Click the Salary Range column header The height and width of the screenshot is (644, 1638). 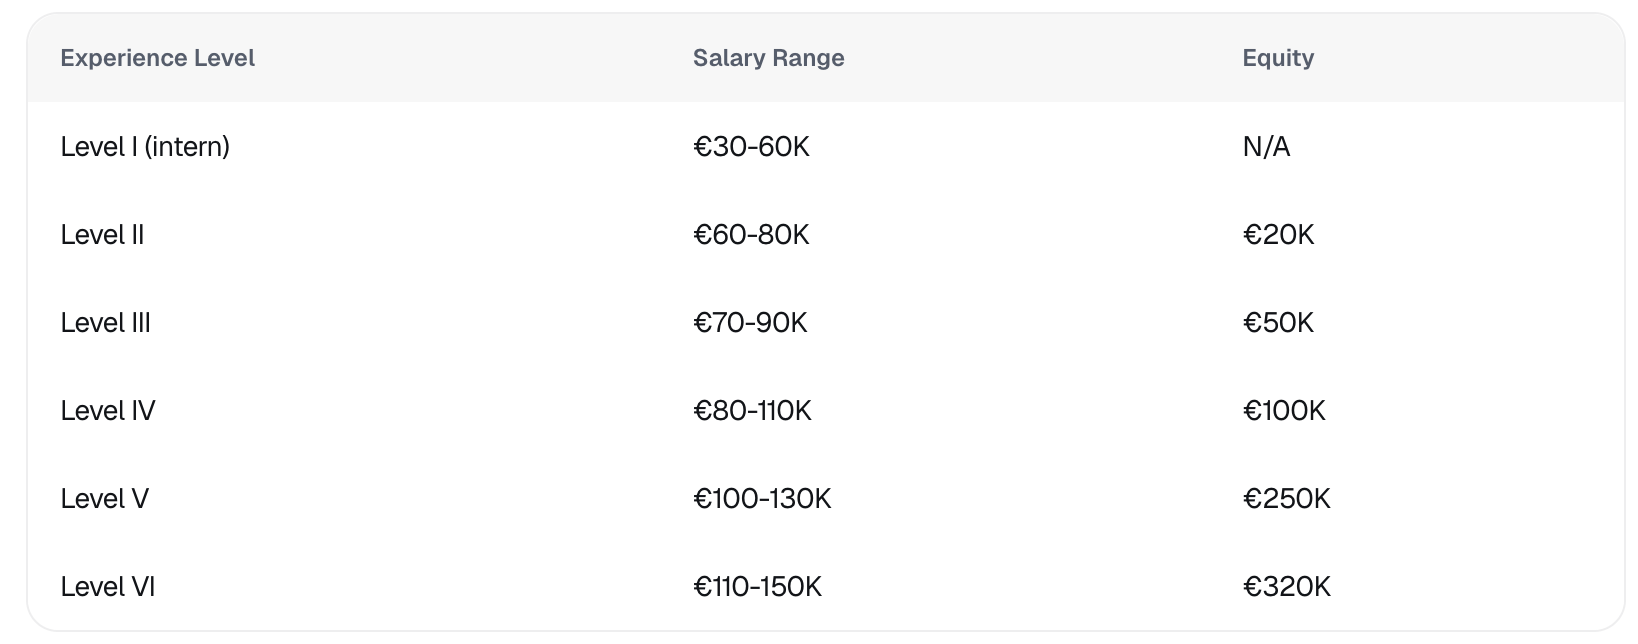pos(768,58)
